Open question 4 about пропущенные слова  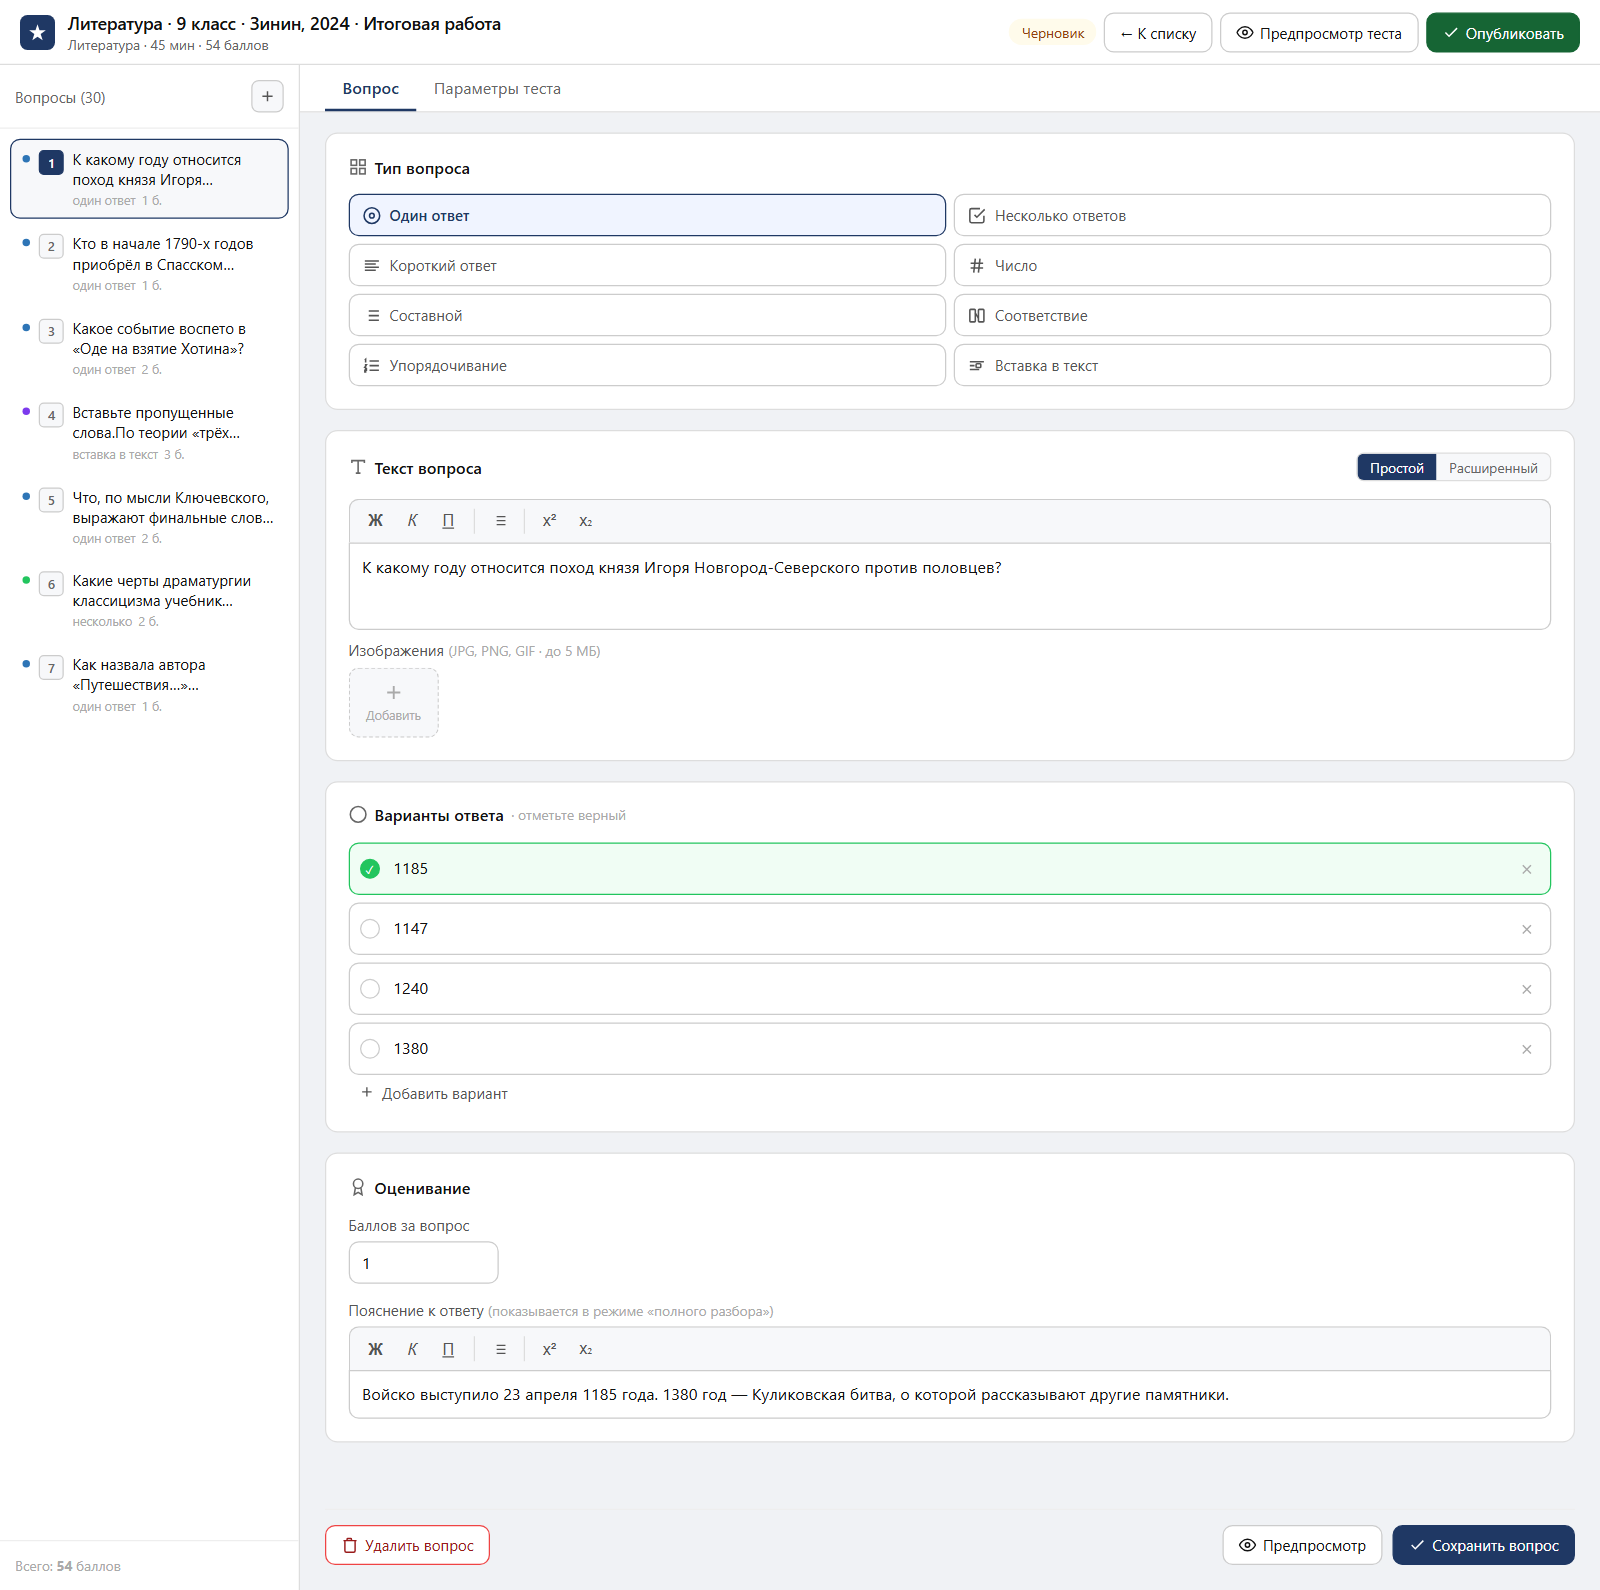tap(150, 433)
